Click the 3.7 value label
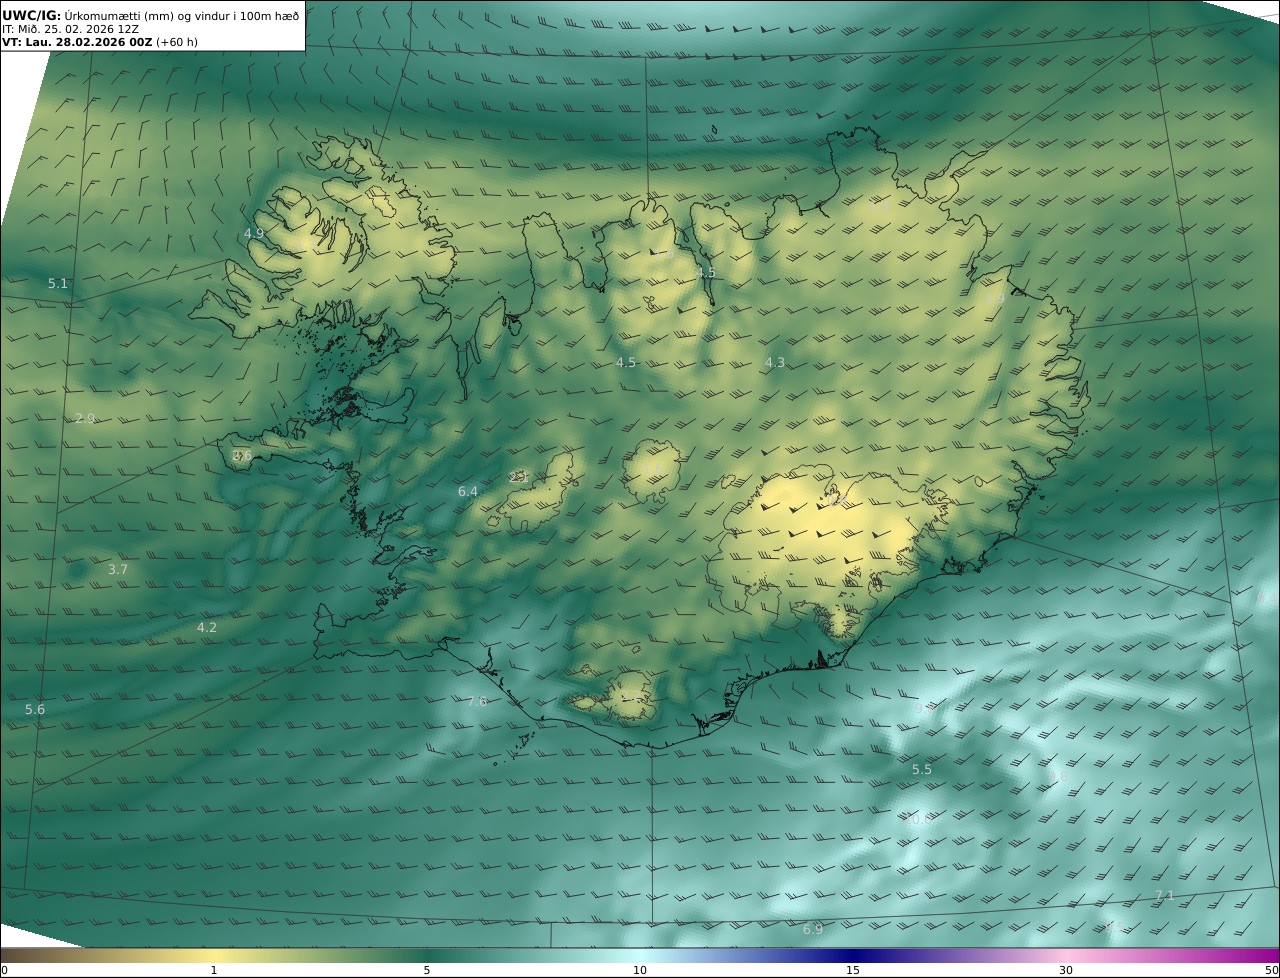1280x978 pixels. (x=118, y=570)
